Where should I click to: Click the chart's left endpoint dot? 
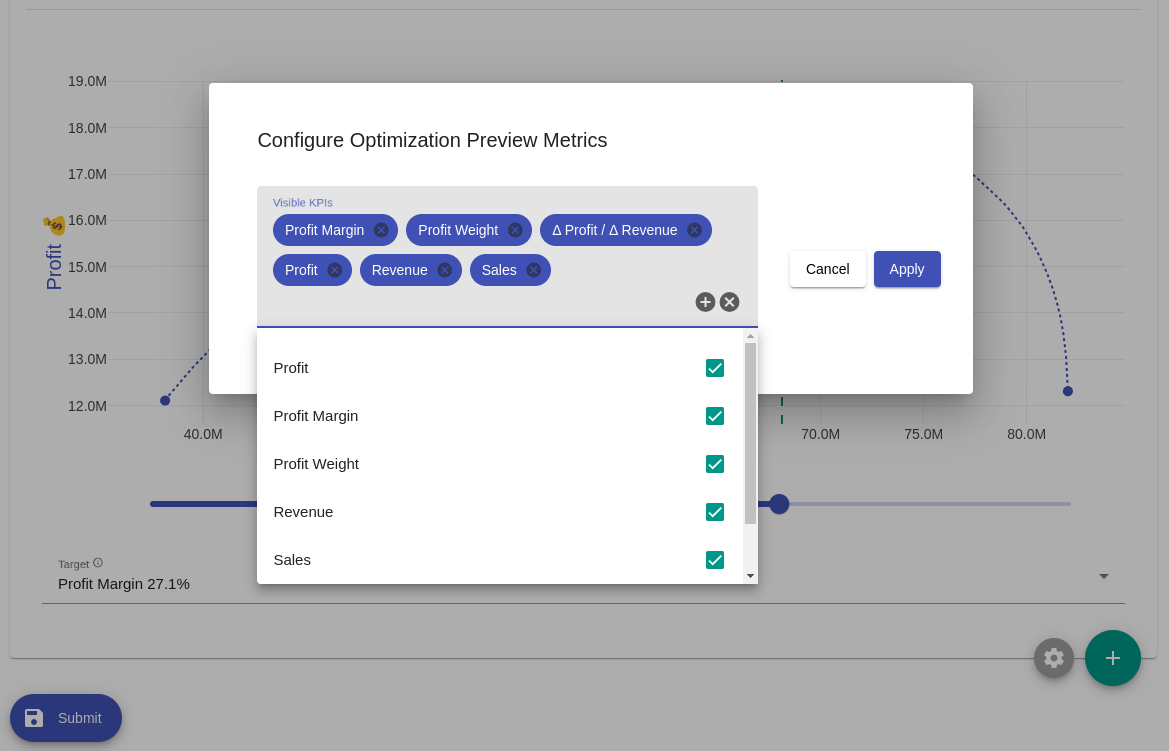pos(166,400)
